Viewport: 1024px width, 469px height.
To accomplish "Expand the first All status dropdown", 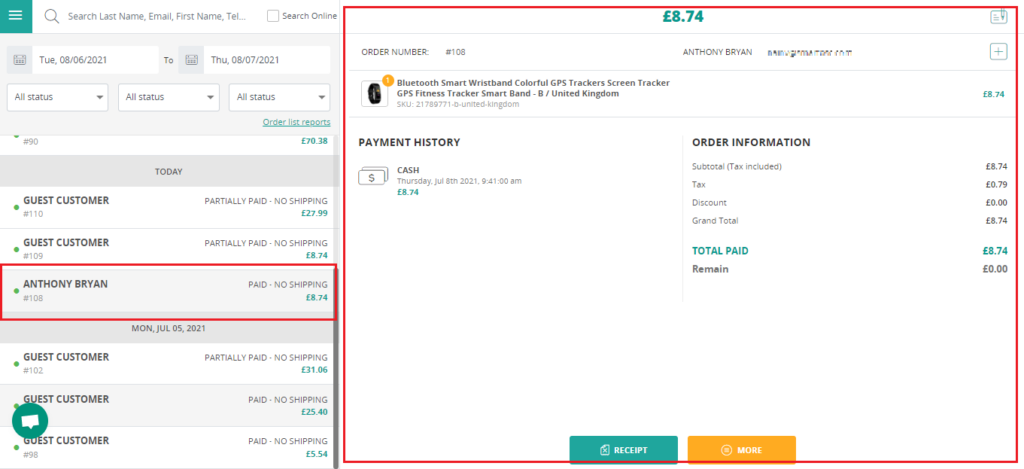I will click(57, 97).
